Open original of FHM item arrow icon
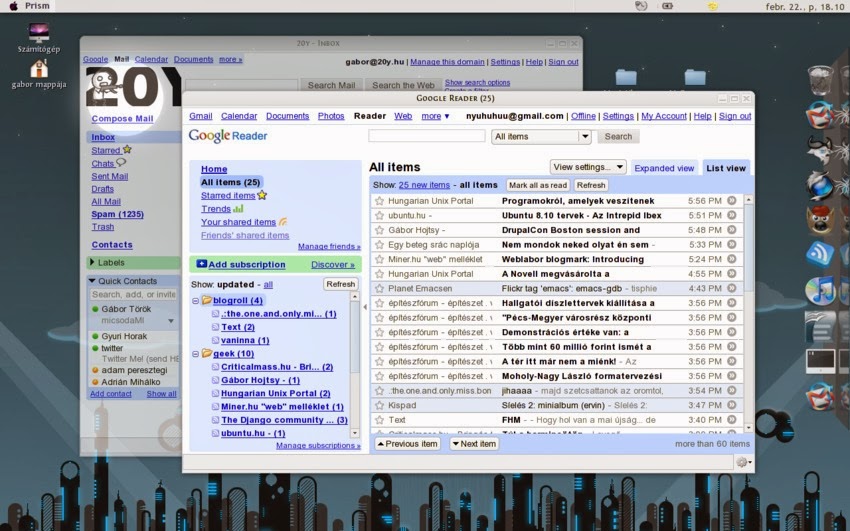This screenshot has width=850, height=531. click(732, 419)
